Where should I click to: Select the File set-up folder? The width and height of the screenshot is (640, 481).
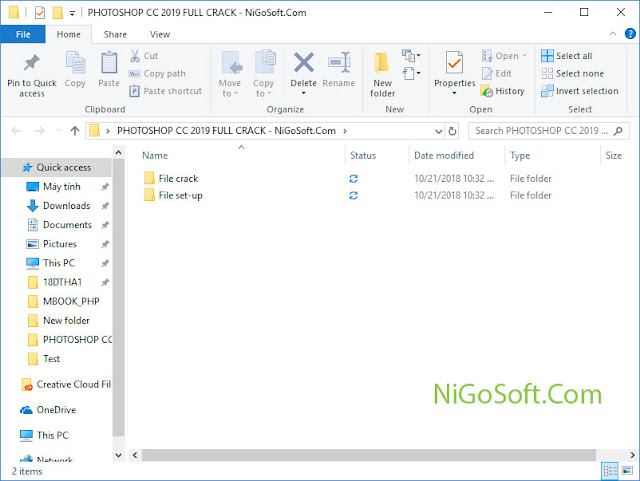click(x=180, y=196)
